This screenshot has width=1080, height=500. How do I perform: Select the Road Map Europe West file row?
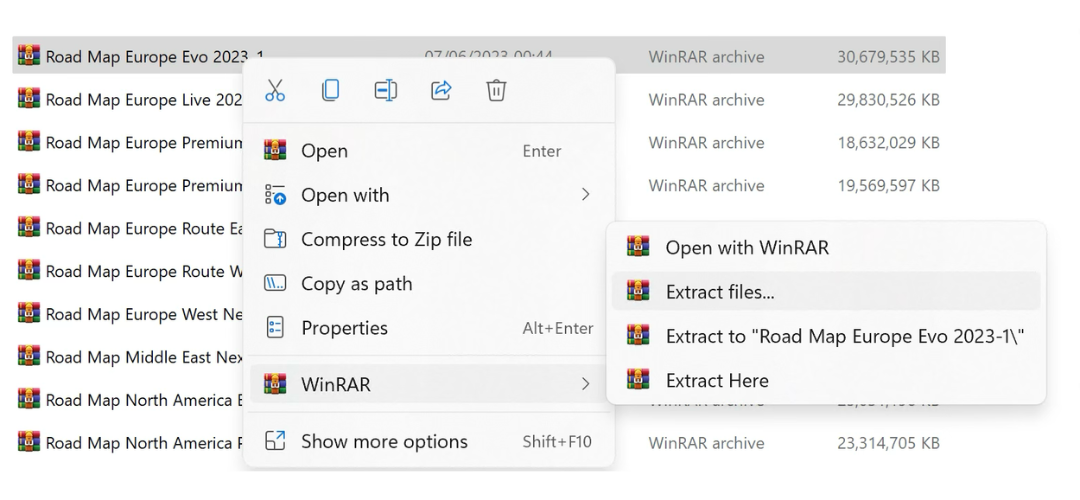(140, 314)
